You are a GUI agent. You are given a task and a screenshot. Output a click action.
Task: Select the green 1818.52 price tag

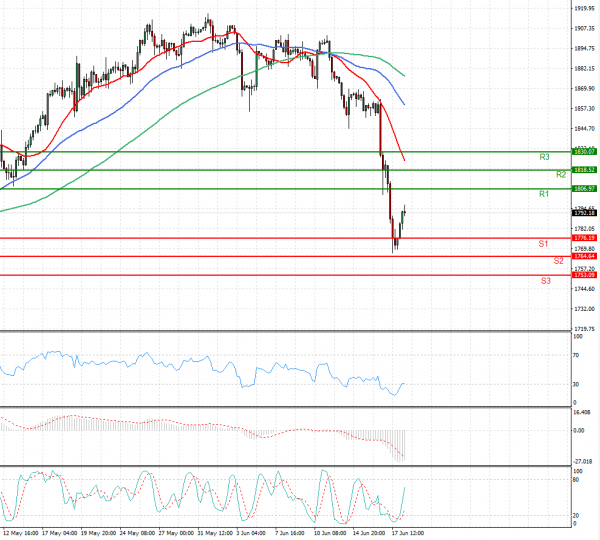pyautogui.click(x=584, y=170)
